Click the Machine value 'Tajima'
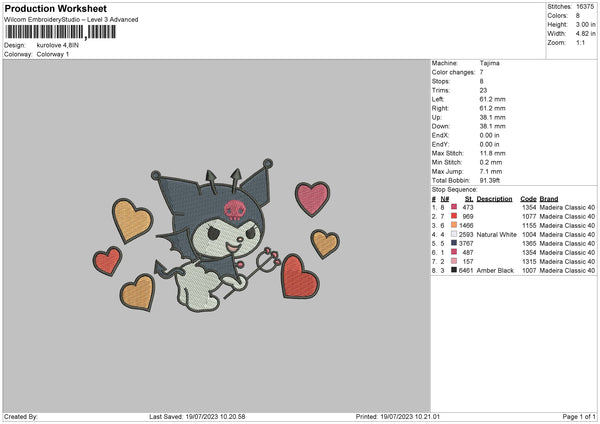This screenshot has width=600, height=424. click(x=489, y=63)
